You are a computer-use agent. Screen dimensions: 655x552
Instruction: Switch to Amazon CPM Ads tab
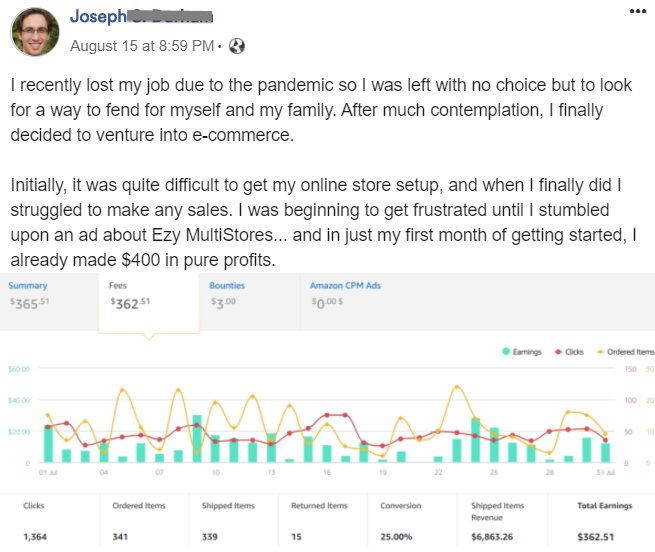(x=346, y=292)
